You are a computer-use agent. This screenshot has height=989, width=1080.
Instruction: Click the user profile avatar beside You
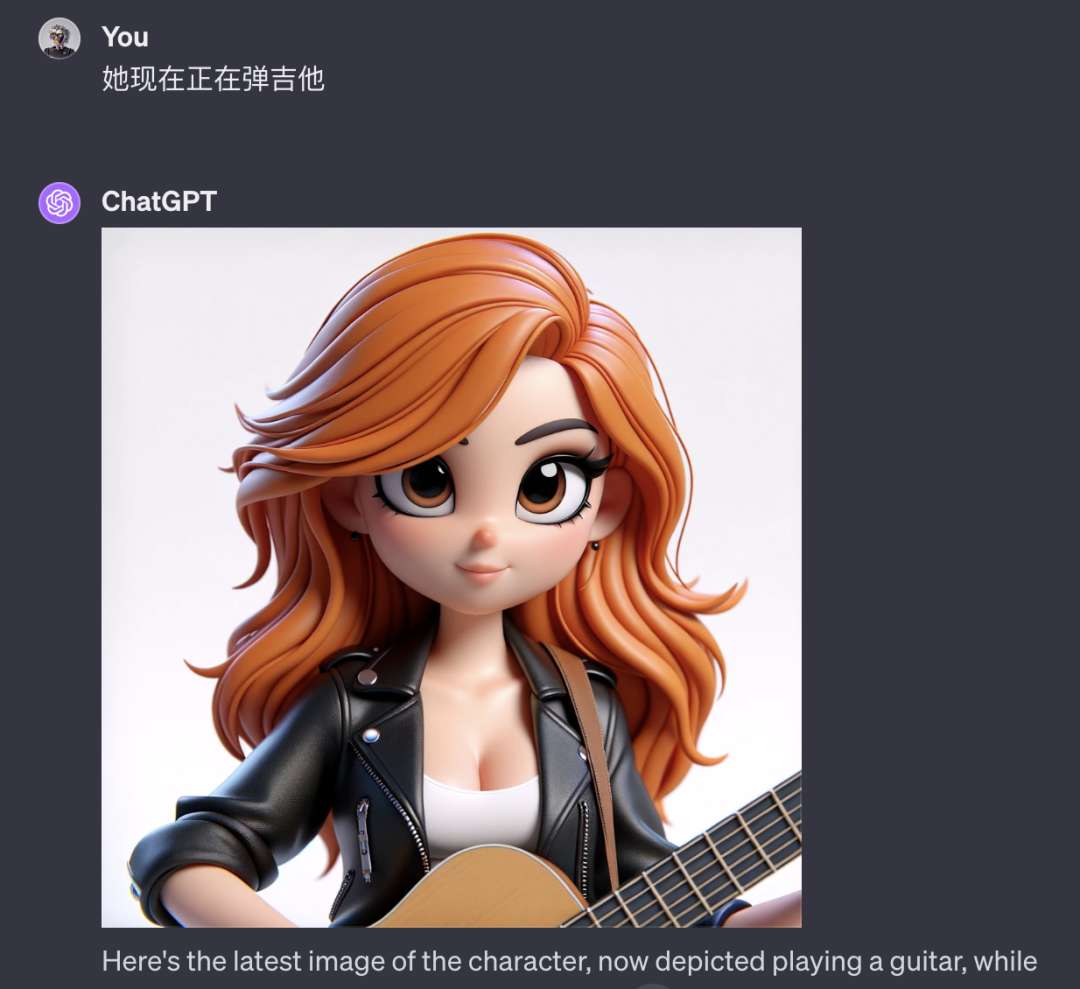click(x=59, y=38)
